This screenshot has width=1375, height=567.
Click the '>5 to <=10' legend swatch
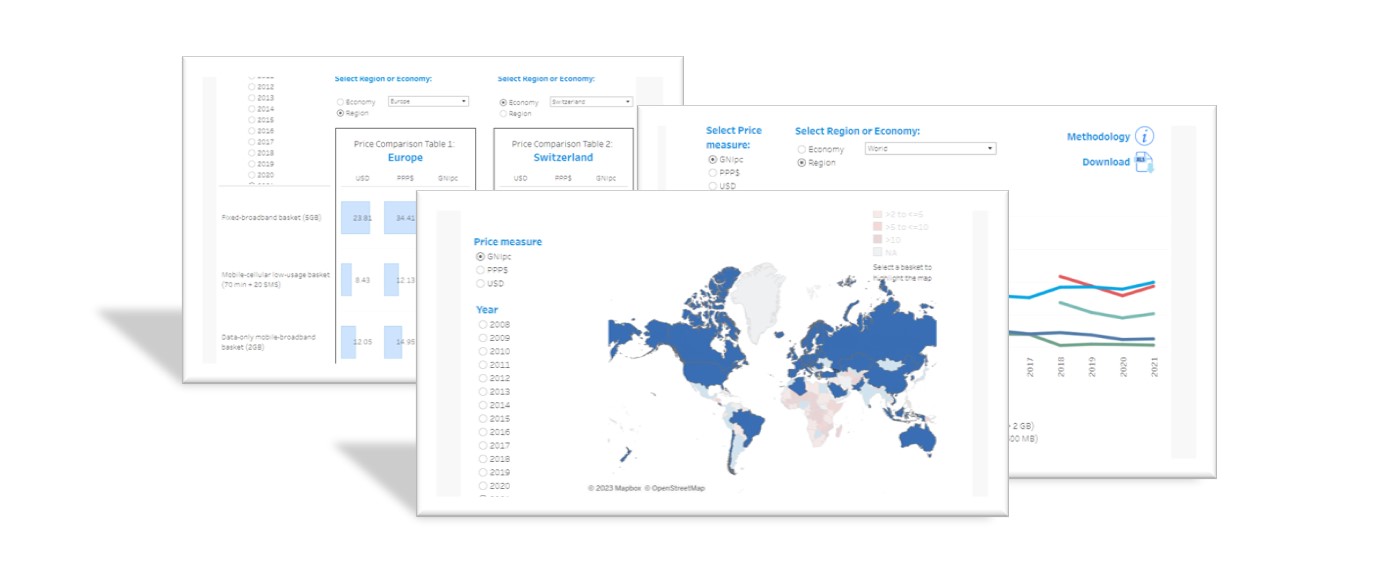point(877,227)
